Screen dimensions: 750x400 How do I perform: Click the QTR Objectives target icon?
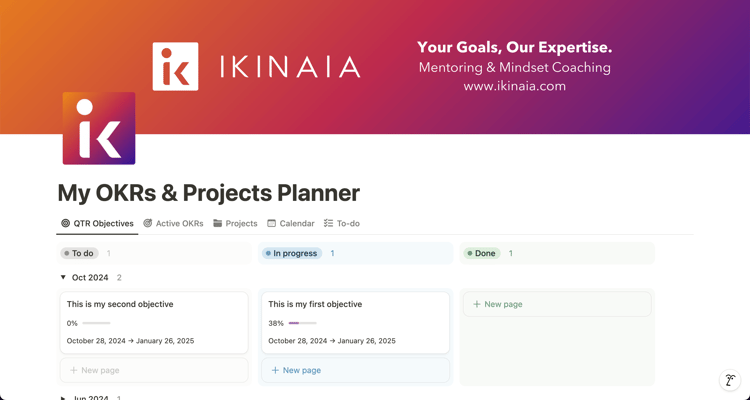point(66,223)
